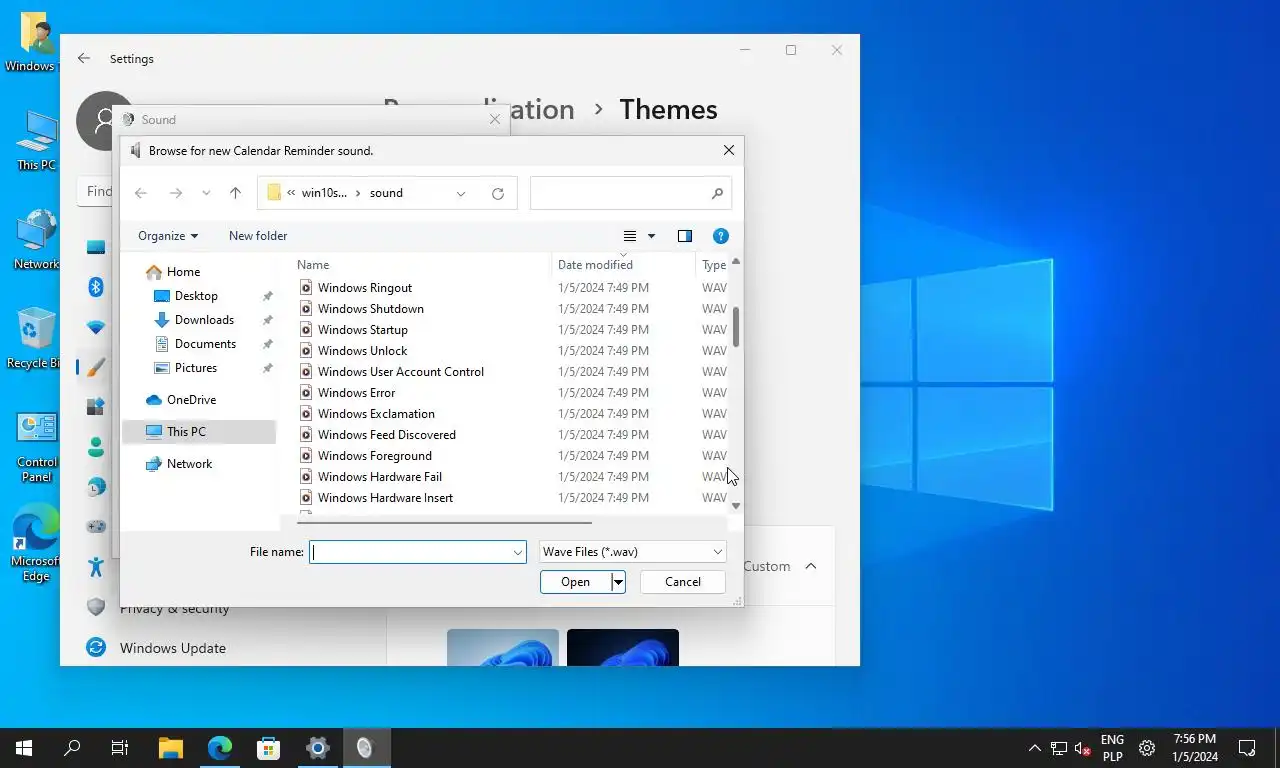Open recent locations dropdown arrow
Viewport: 1280px width, 768px height.
pos(206,193)
